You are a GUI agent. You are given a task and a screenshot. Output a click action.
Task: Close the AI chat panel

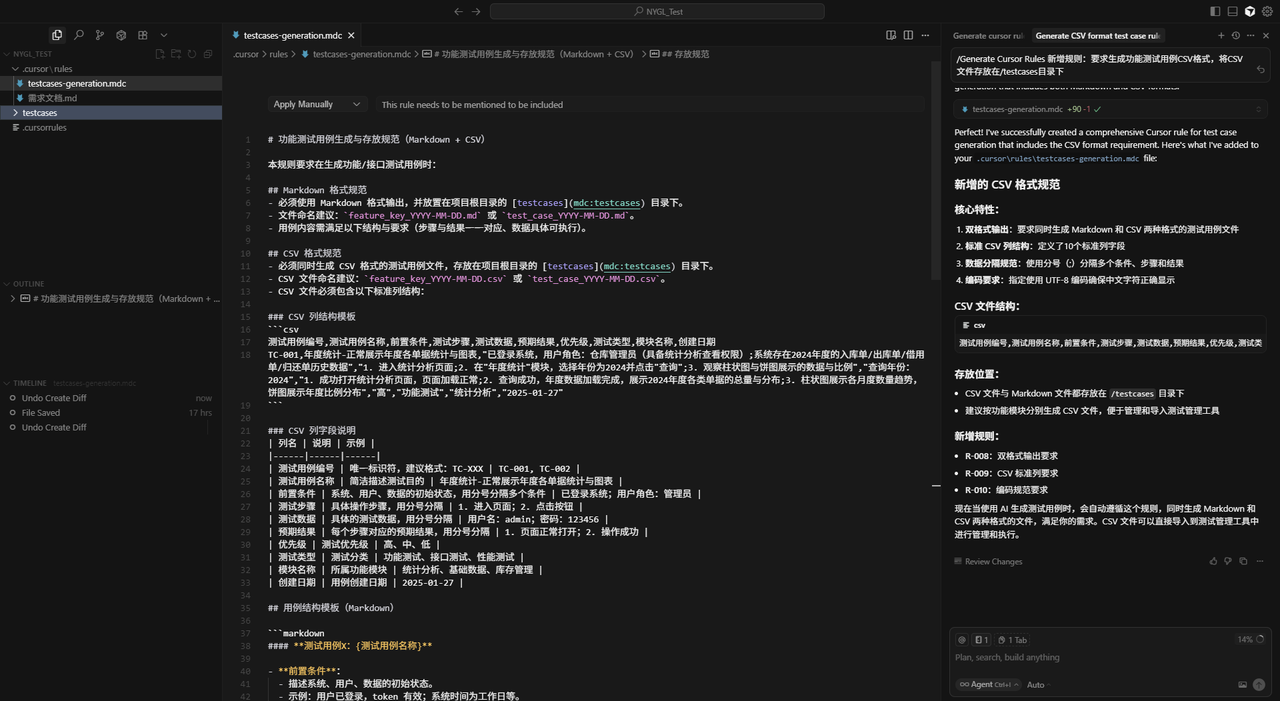point(1266,35)
